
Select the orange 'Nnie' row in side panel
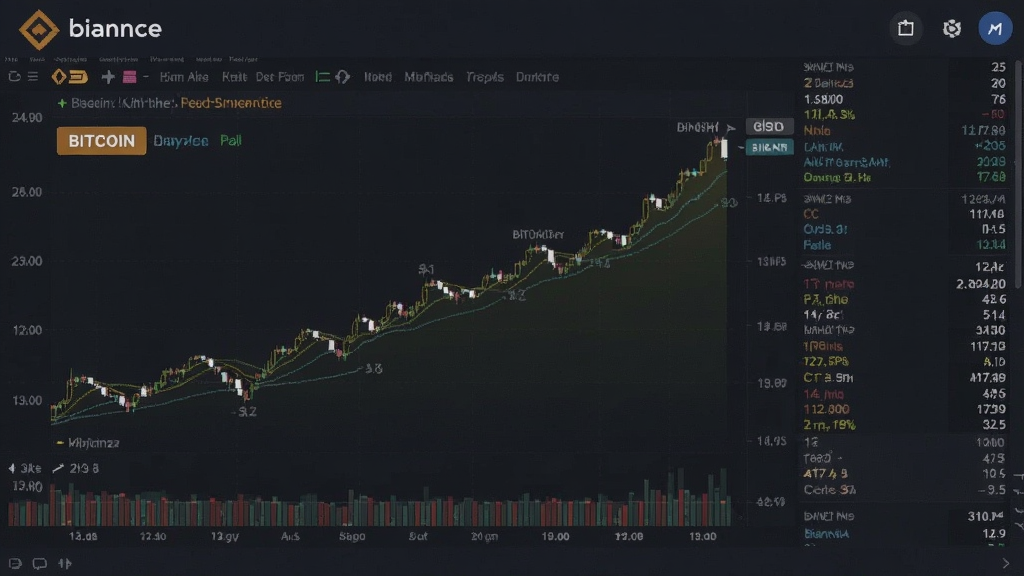(x=904, y=131)
